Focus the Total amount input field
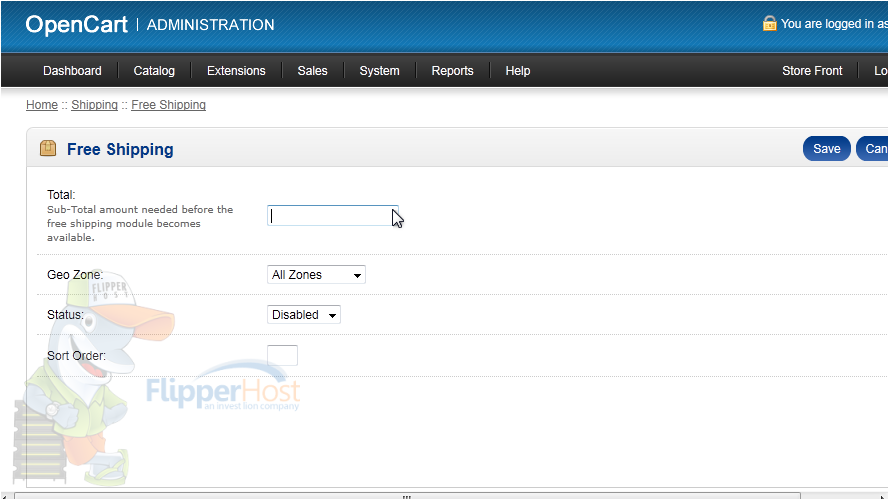The image size is (889, 500). (333, 215)
